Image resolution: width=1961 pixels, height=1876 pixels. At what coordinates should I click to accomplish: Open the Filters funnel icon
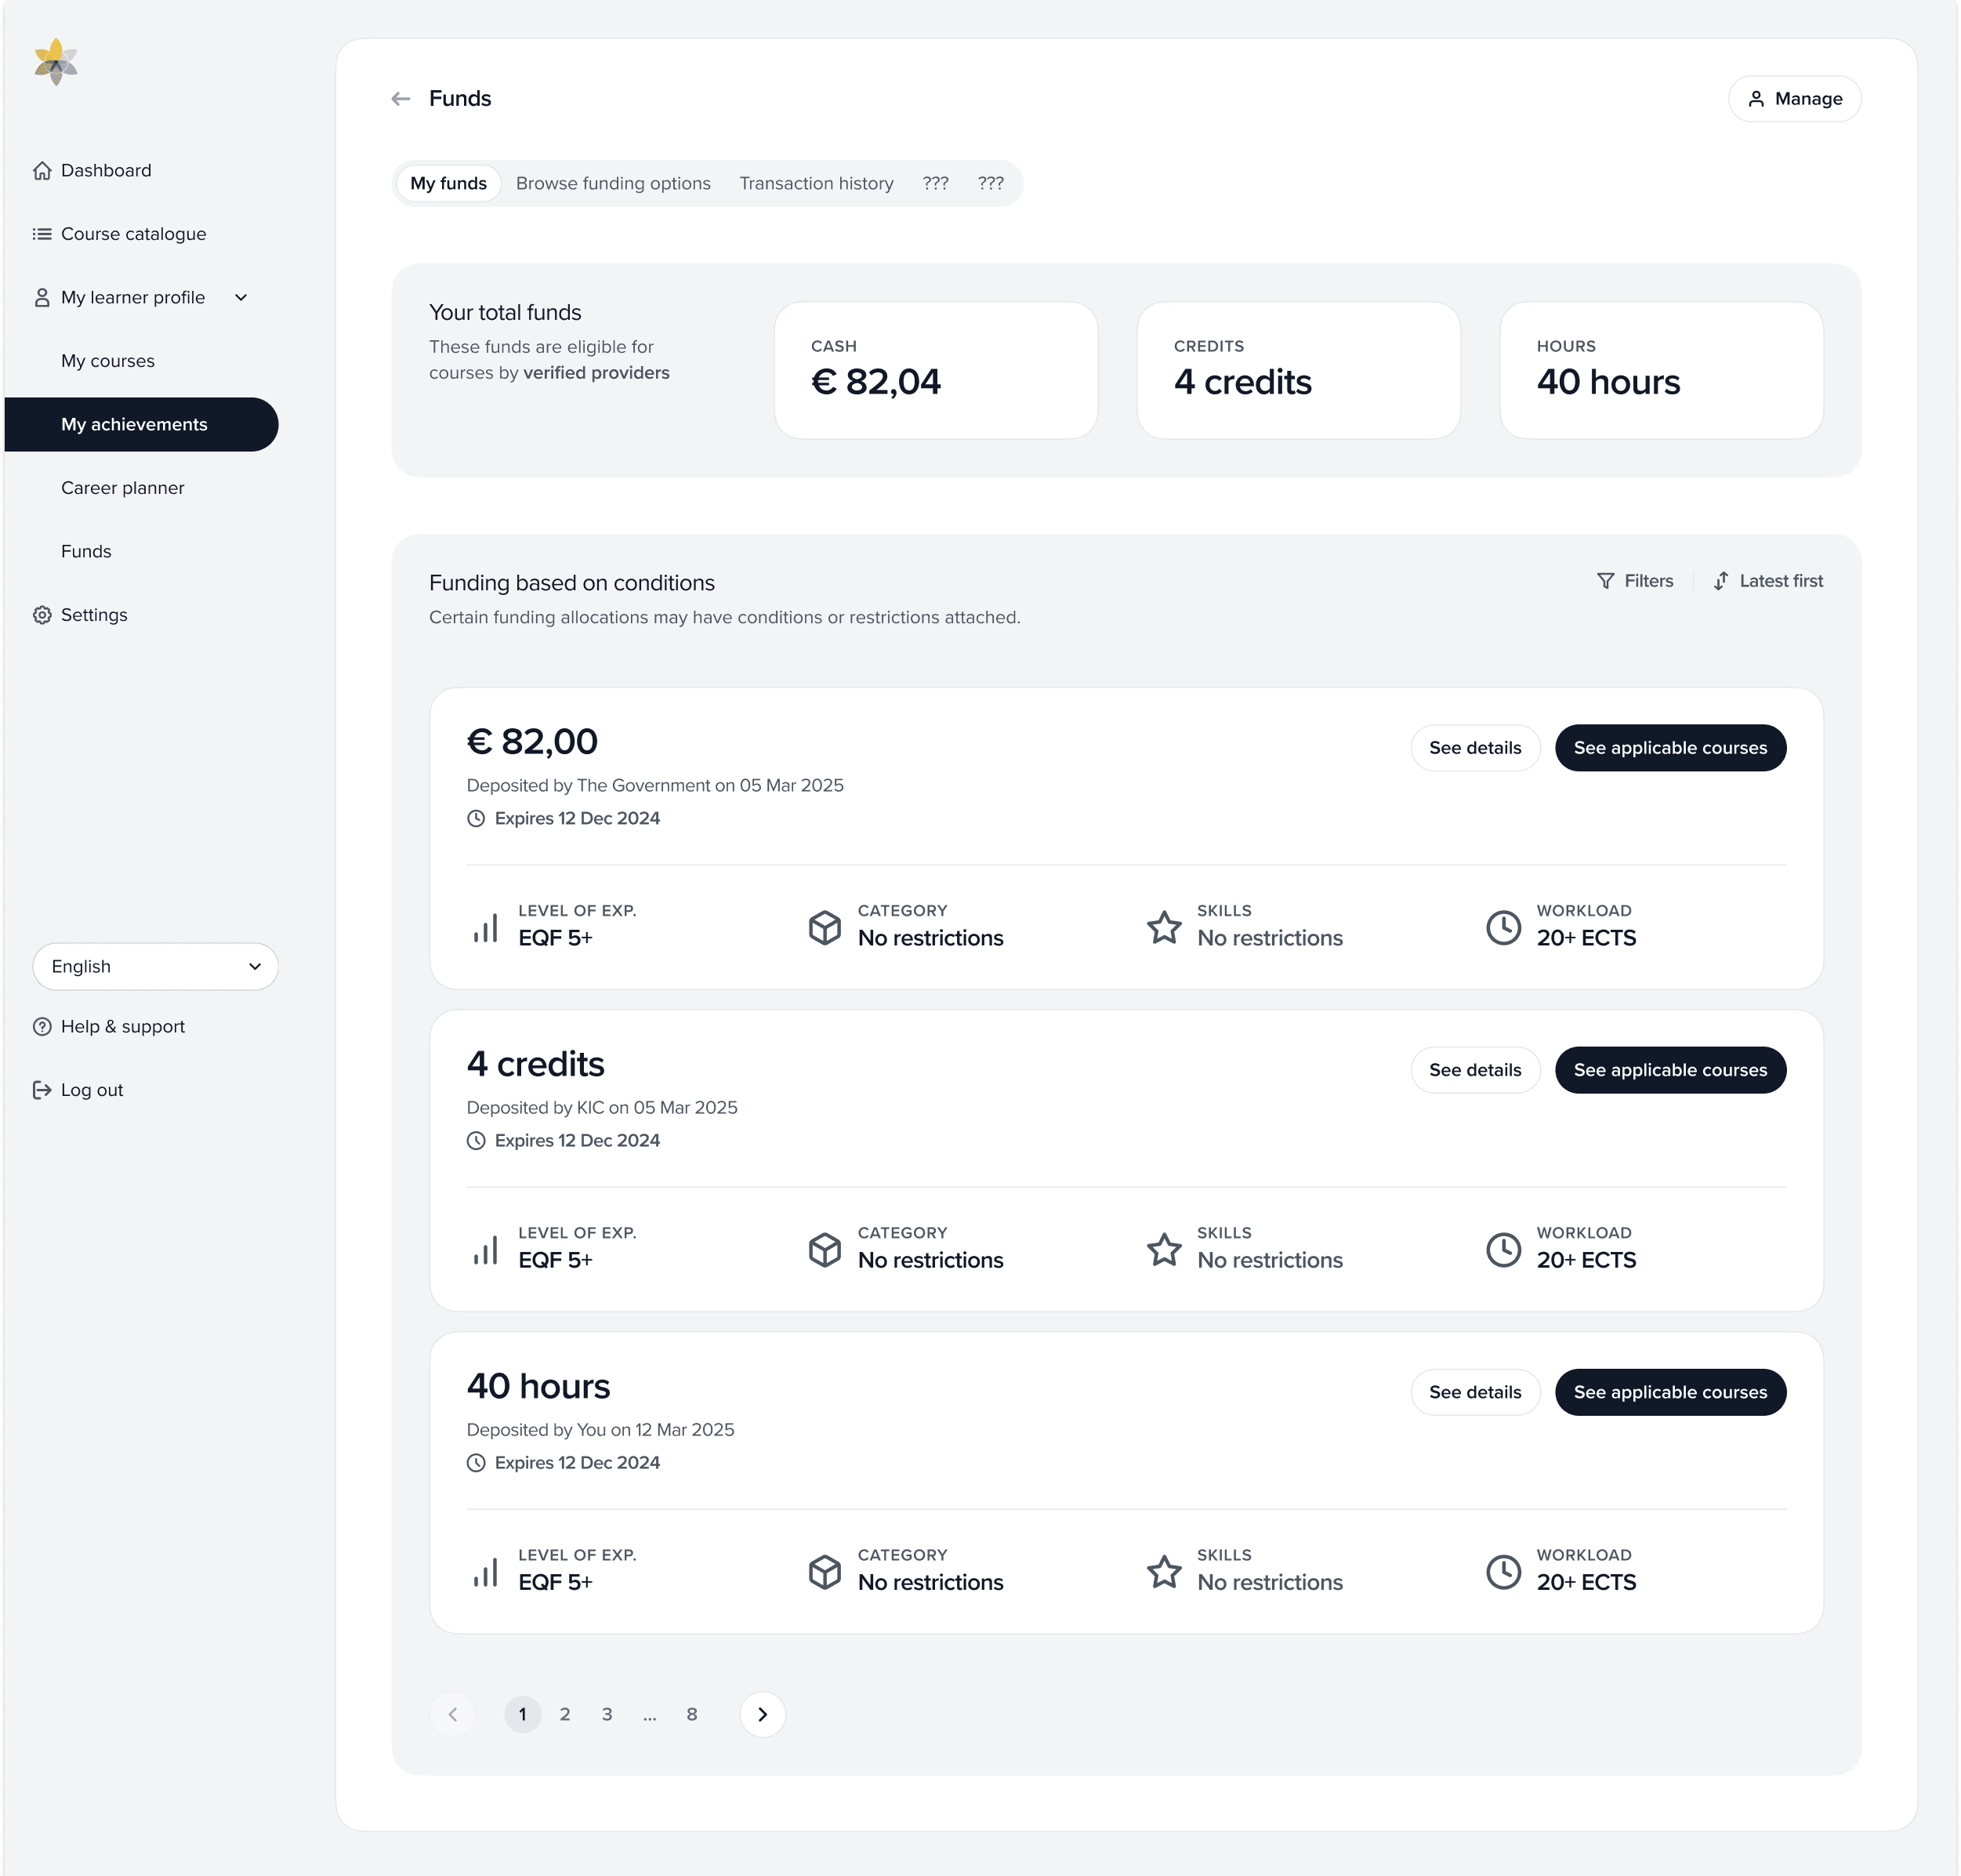click(x=1606, y=580)
